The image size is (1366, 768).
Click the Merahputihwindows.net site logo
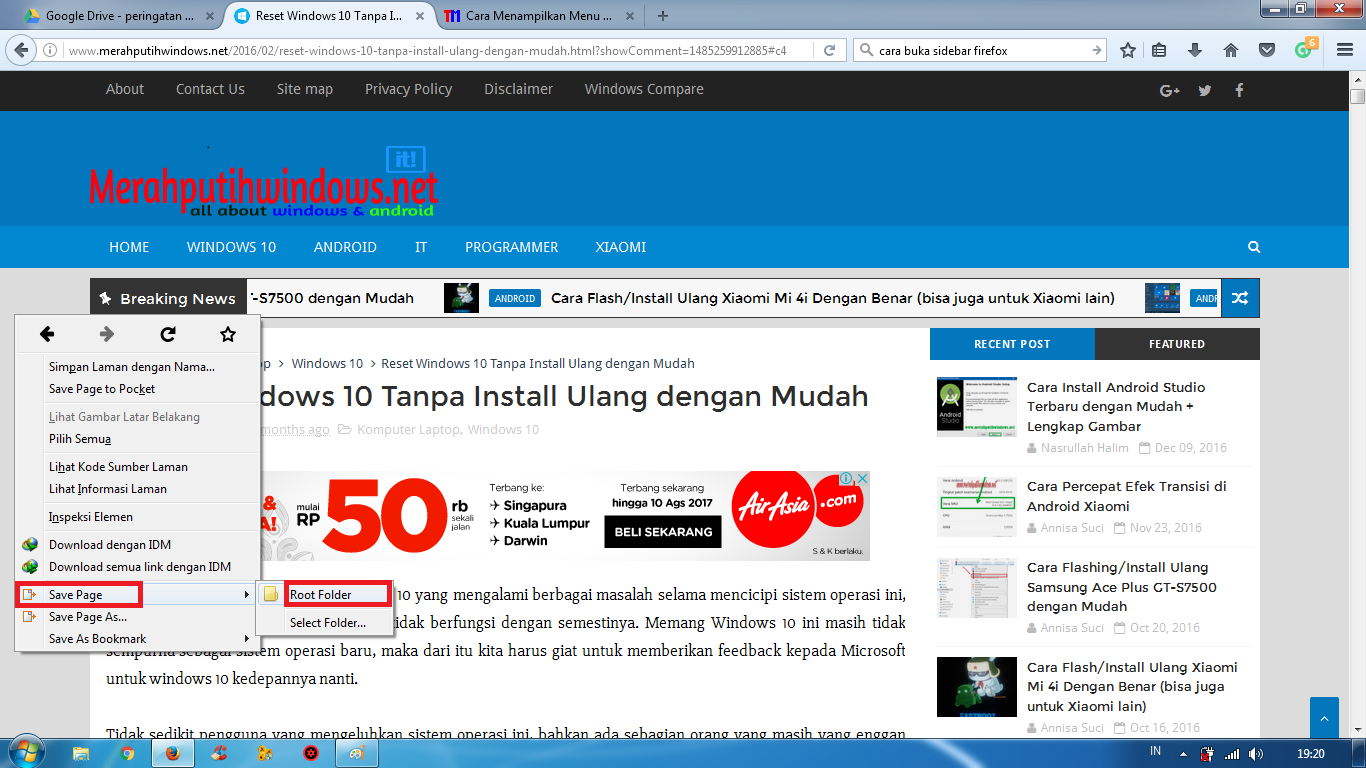(264, 183)
